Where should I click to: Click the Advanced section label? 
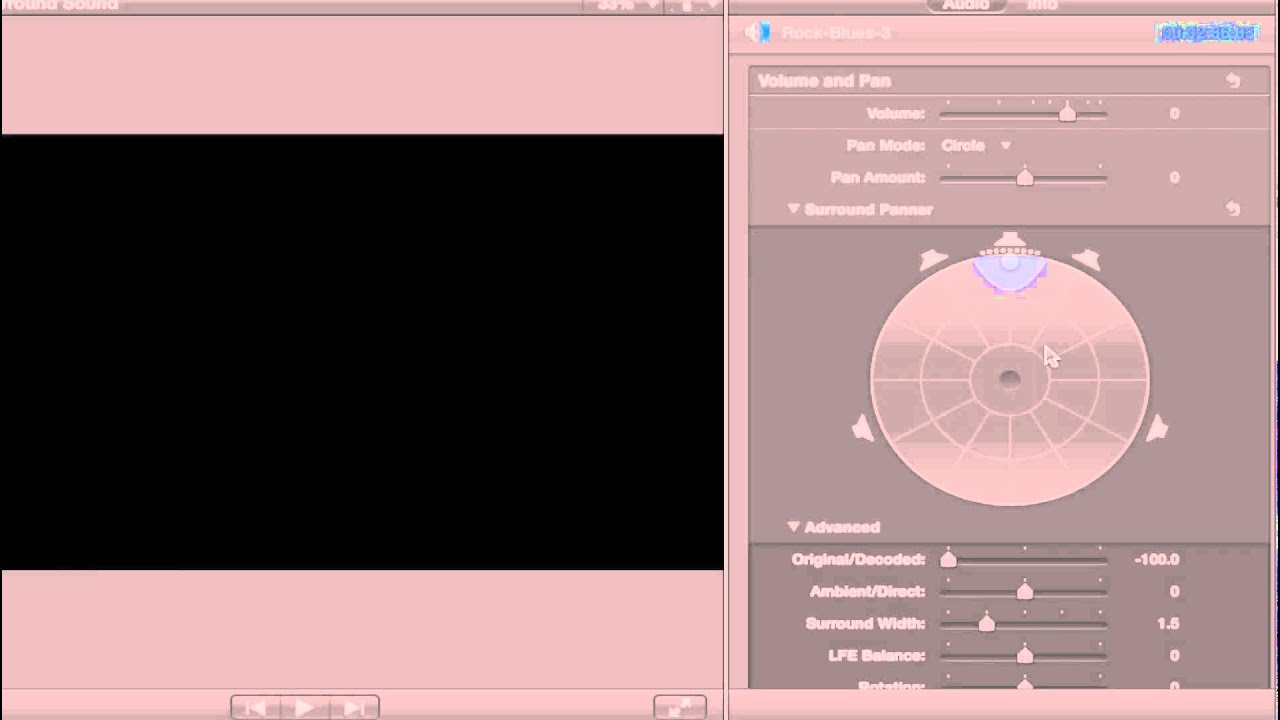842,527
